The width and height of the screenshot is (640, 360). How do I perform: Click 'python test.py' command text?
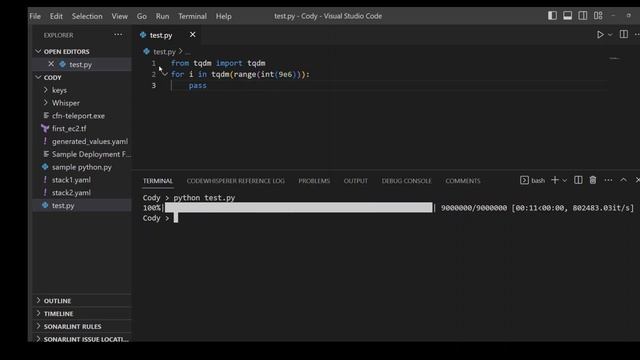coord(204,198)
